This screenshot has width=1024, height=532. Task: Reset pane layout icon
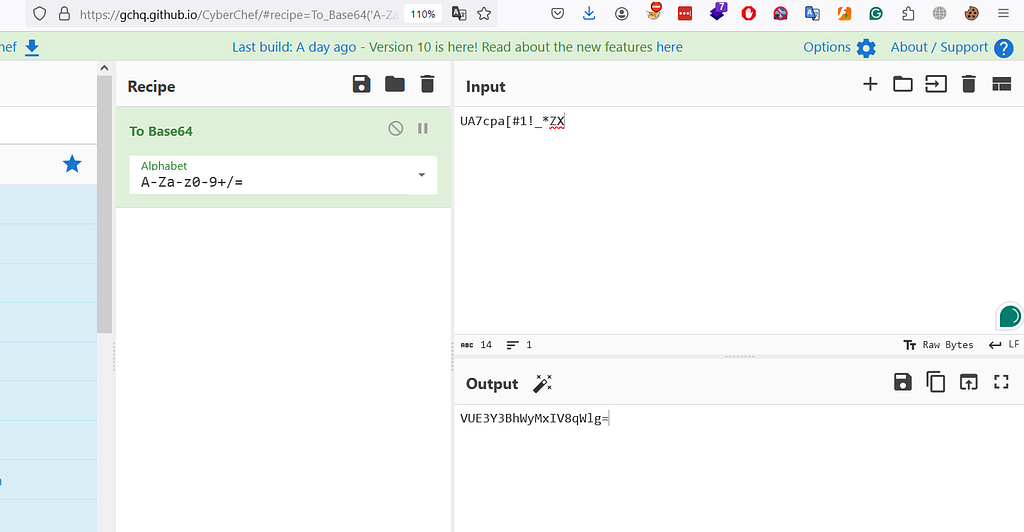pyautogui.click(x=1002, y=84)
